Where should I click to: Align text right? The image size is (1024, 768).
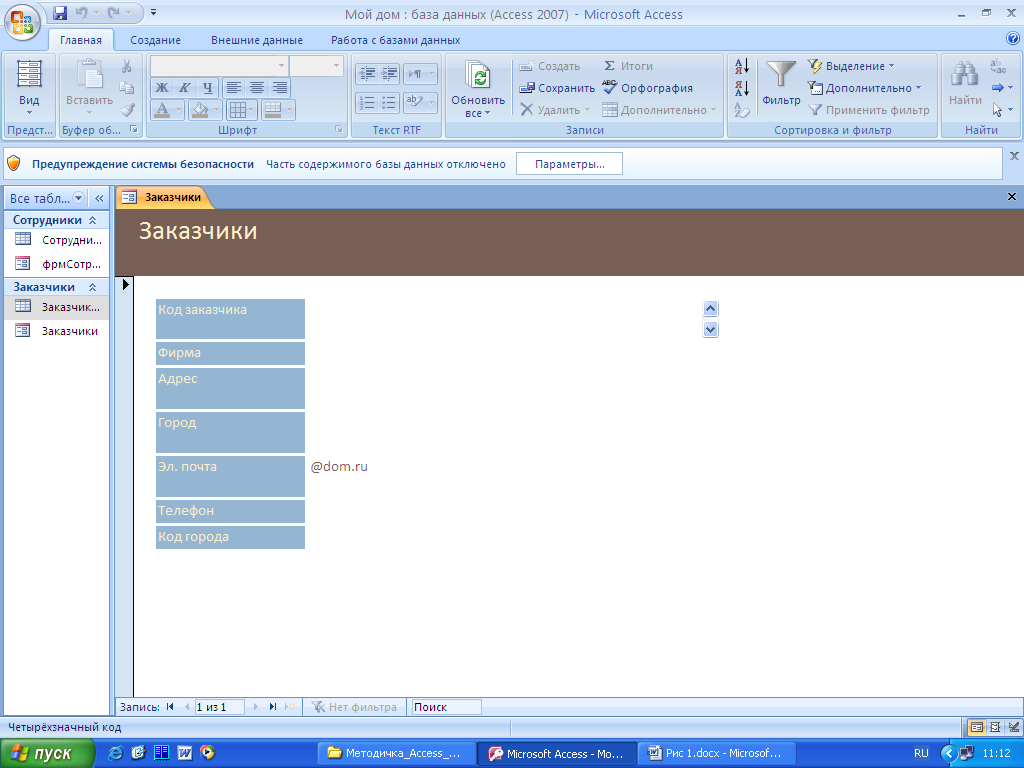tap(280, 88)
